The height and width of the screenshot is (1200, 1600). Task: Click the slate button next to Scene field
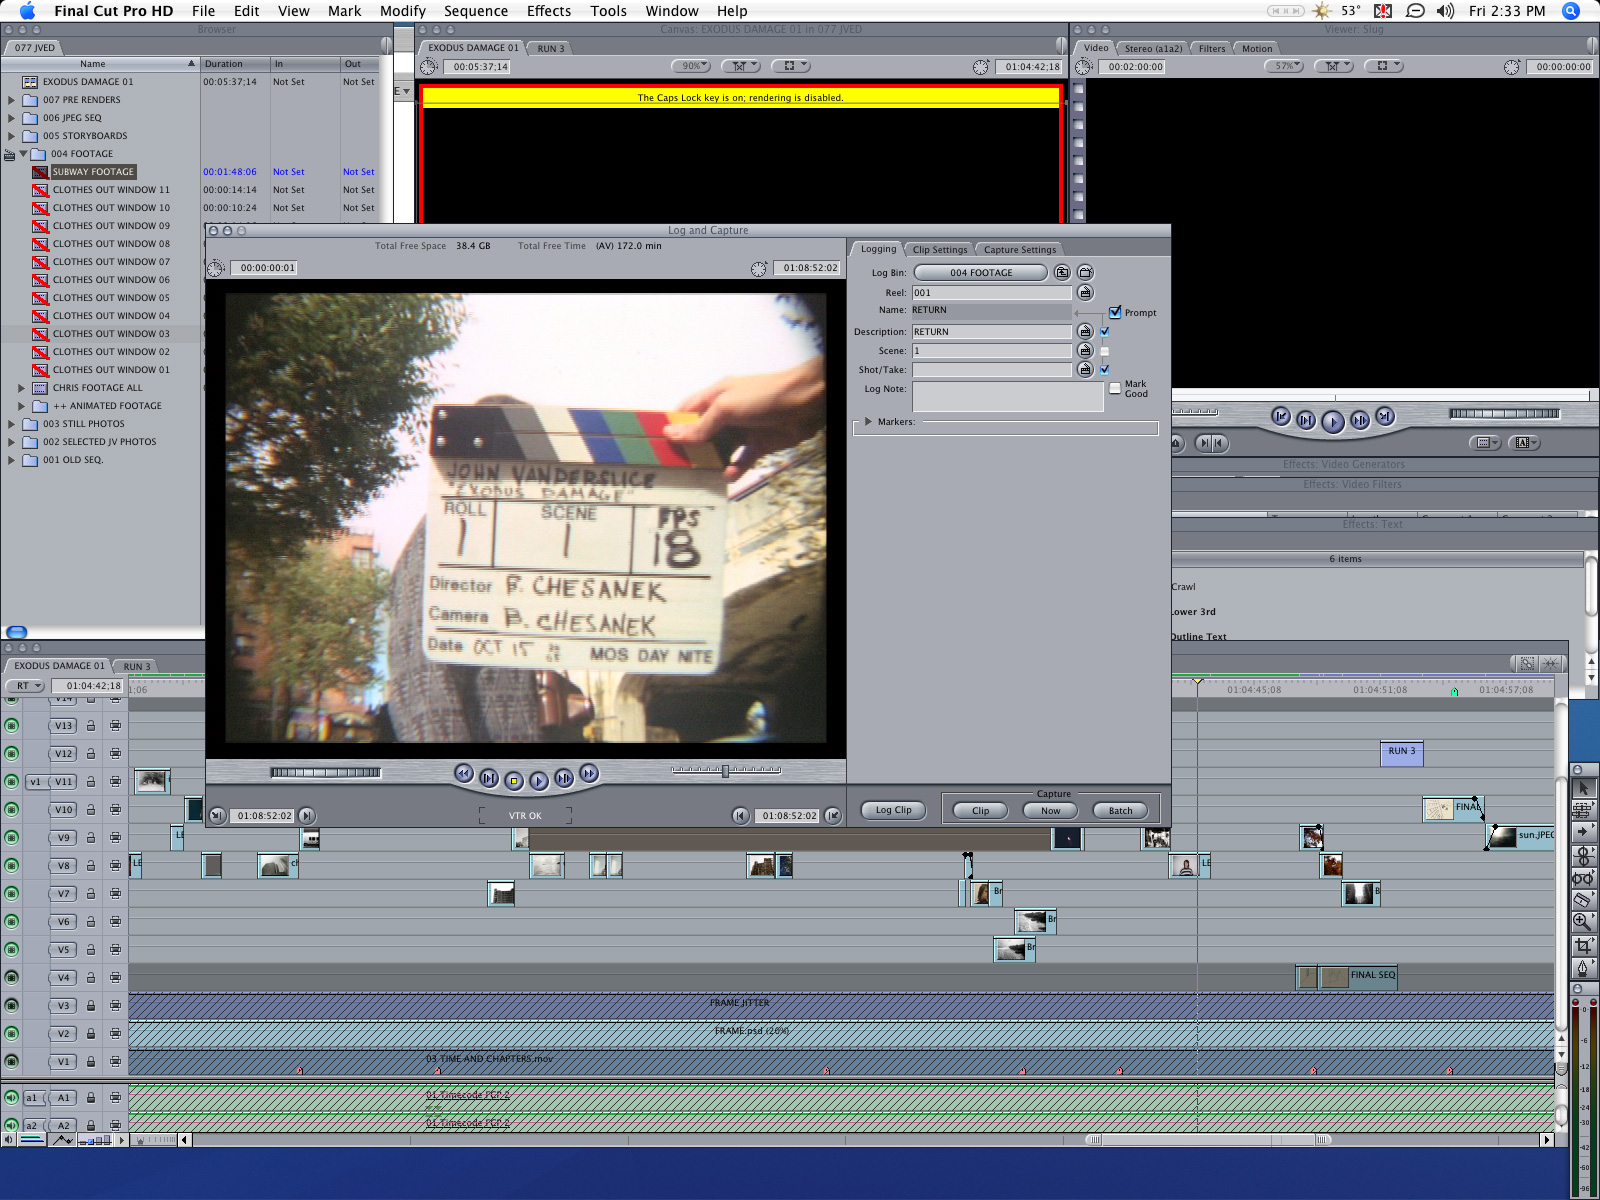[1085, 350]
